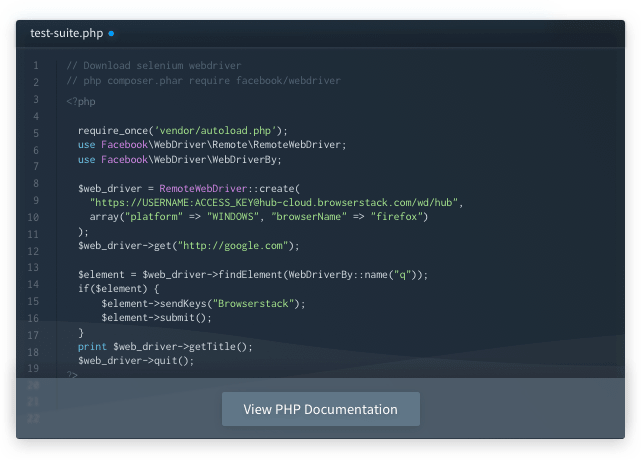The width and height of the screenshot is (641, 460).
Task: Click the 'use Facebook\WebDriver\Remote\RemoteWebDriver' line
Action: click(212, 145)
